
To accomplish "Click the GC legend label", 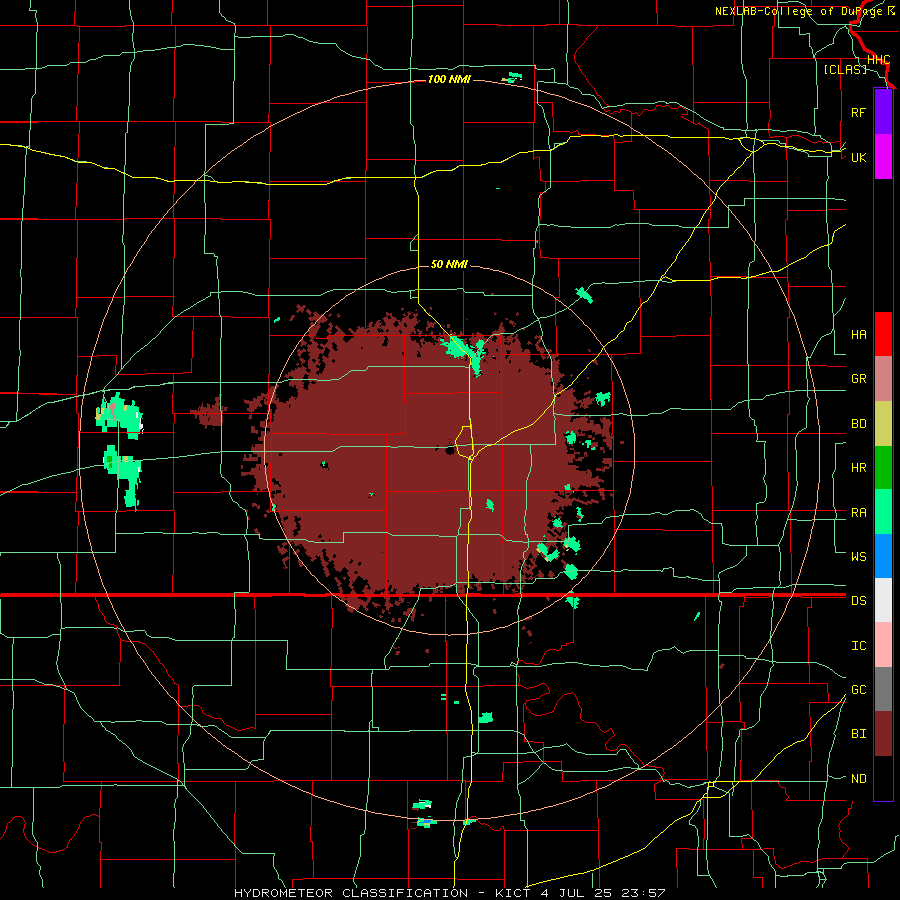I will tap(858, 690).
